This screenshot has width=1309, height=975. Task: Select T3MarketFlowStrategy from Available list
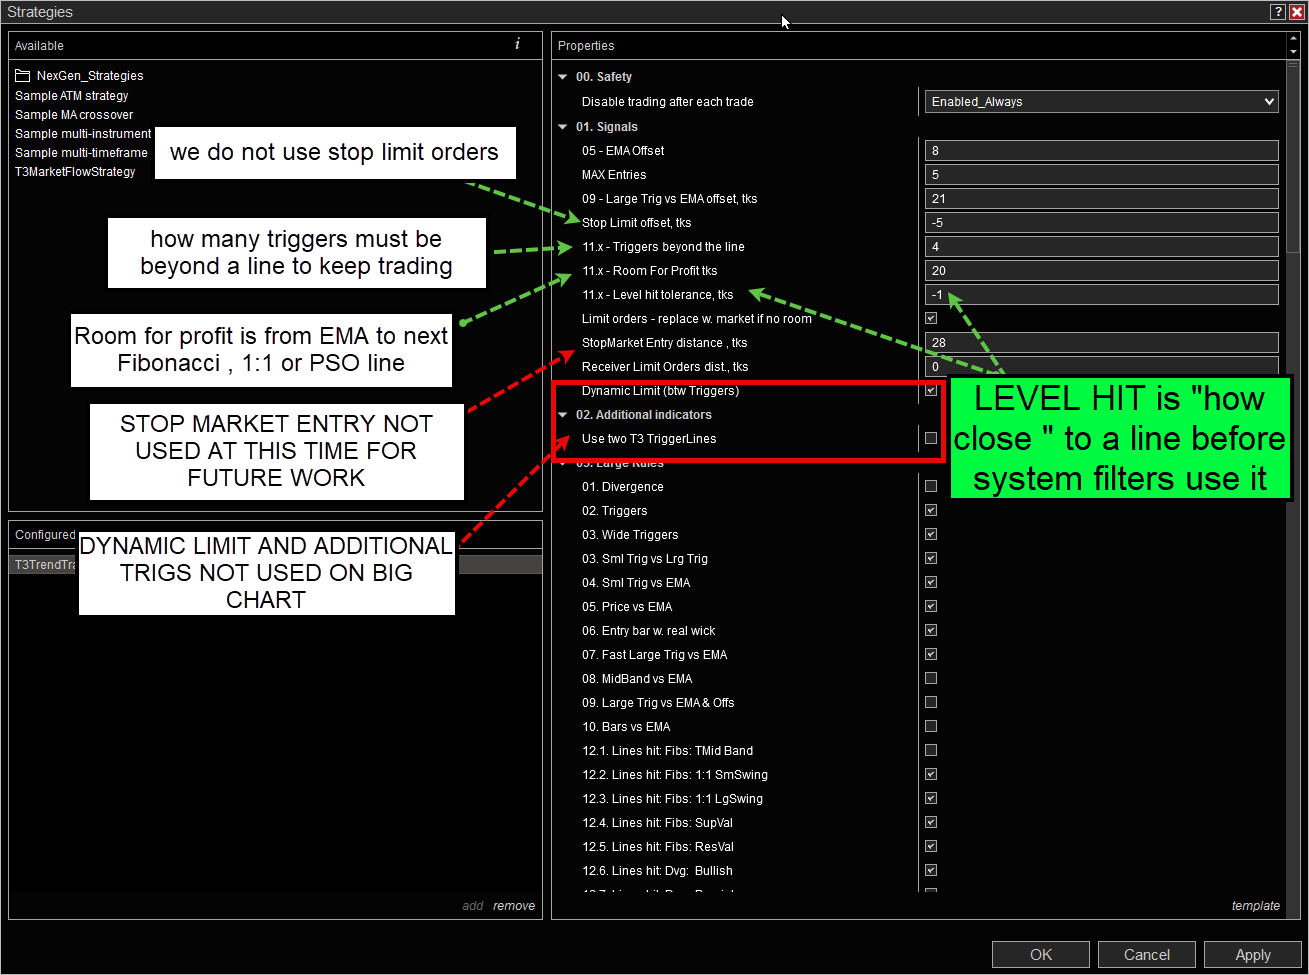coord(75,172)
